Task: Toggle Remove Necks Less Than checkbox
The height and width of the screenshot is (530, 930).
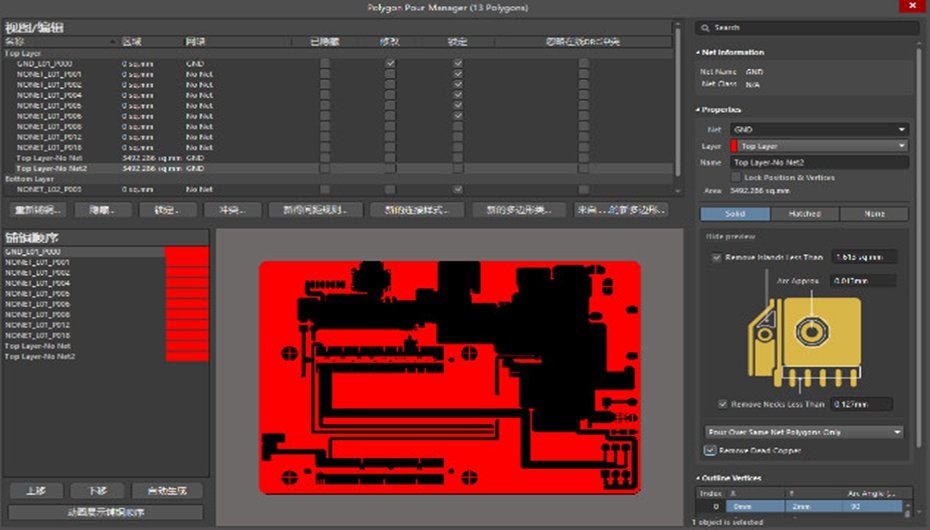Action: pyautogui.click(x=722, y=404)
